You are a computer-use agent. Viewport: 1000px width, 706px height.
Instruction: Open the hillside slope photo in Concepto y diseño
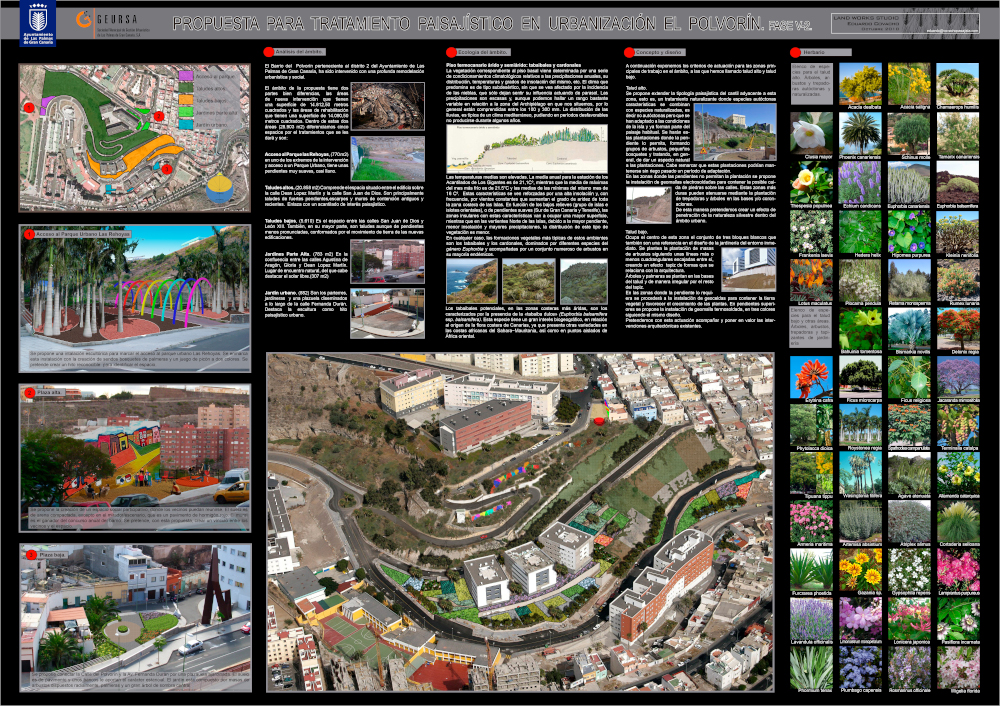coord(649,205)
